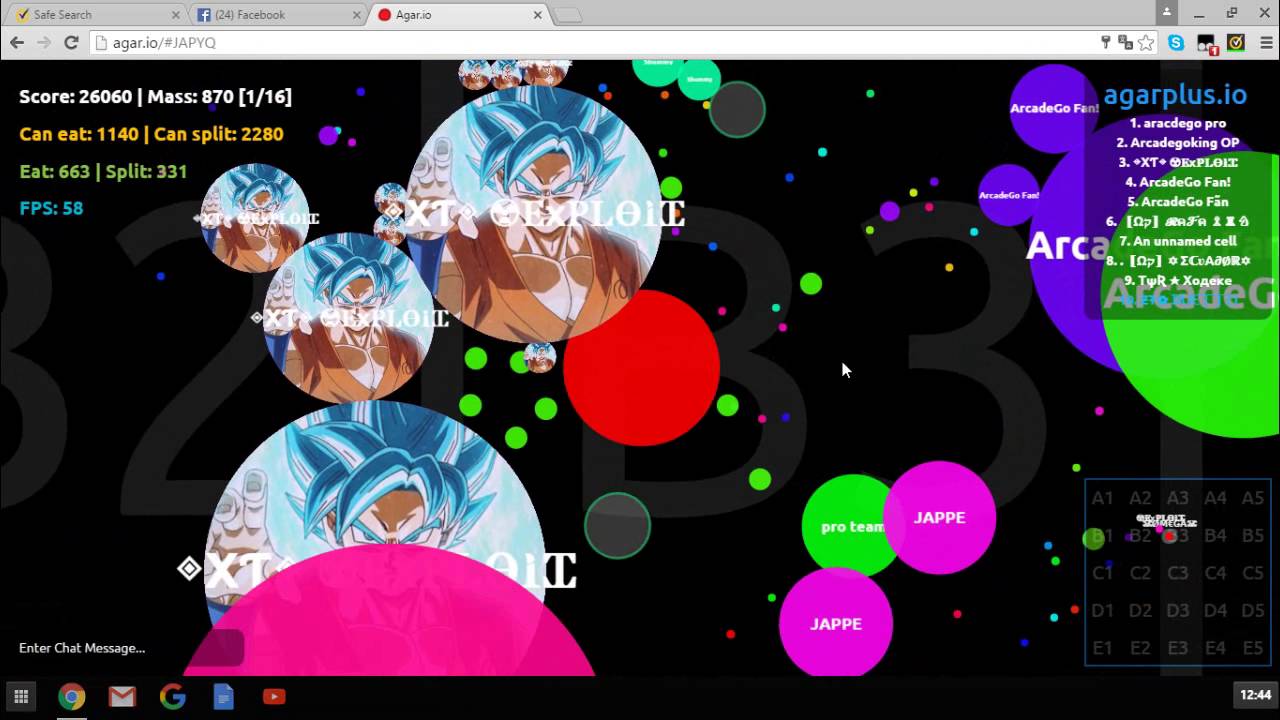1280x720 pixels.
Task: Click leaderboard entry '2. Arcadegoking OP'
Action: click(x=1178, y=143)
